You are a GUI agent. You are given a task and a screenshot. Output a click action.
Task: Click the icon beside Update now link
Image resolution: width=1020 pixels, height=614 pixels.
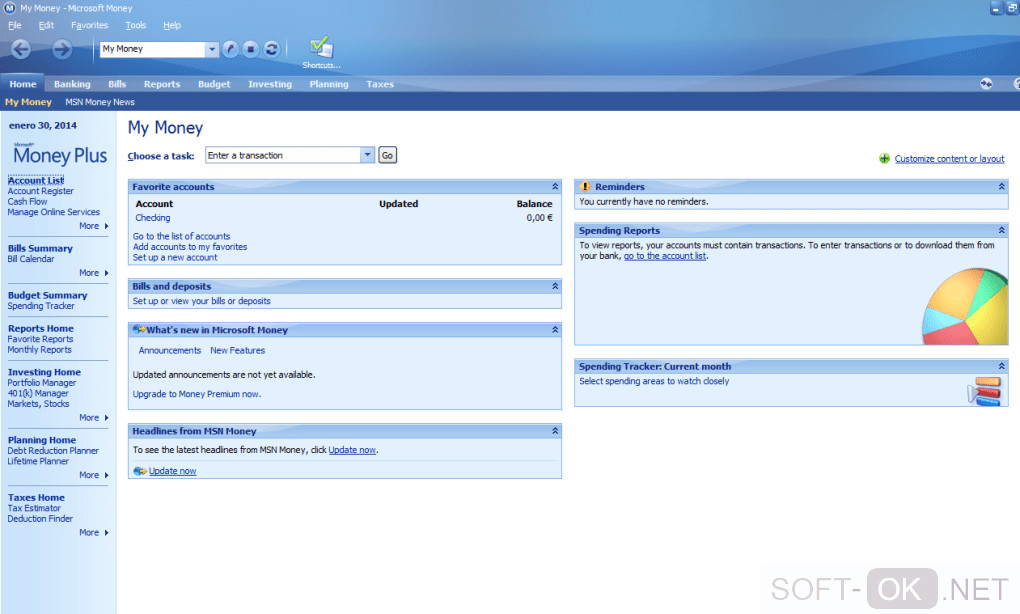tap(139, 471)
